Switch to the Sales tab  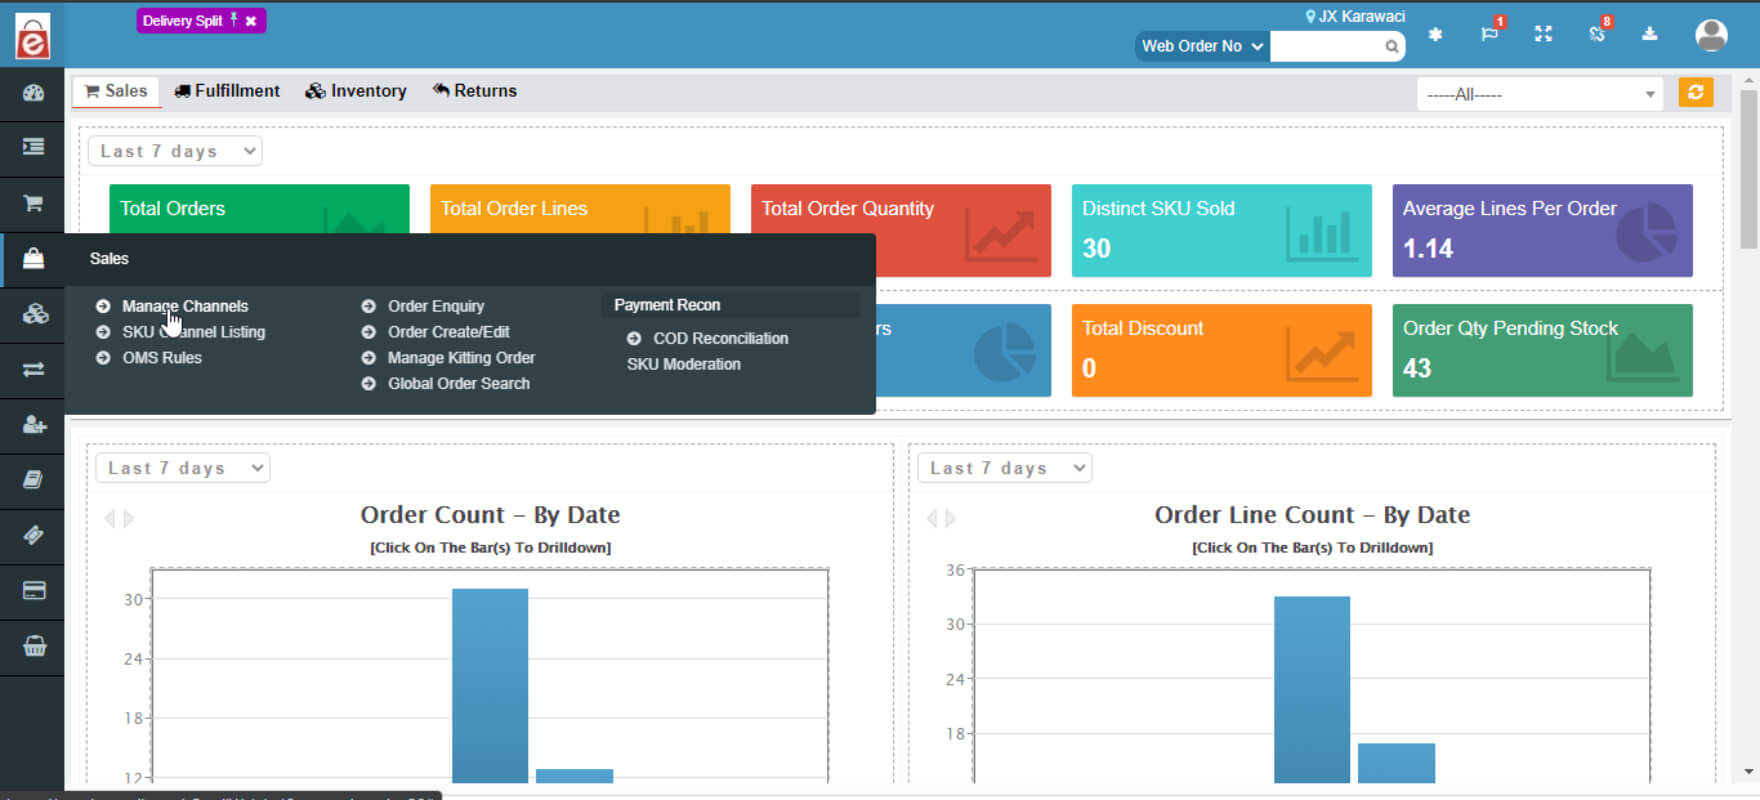point(116,91)
